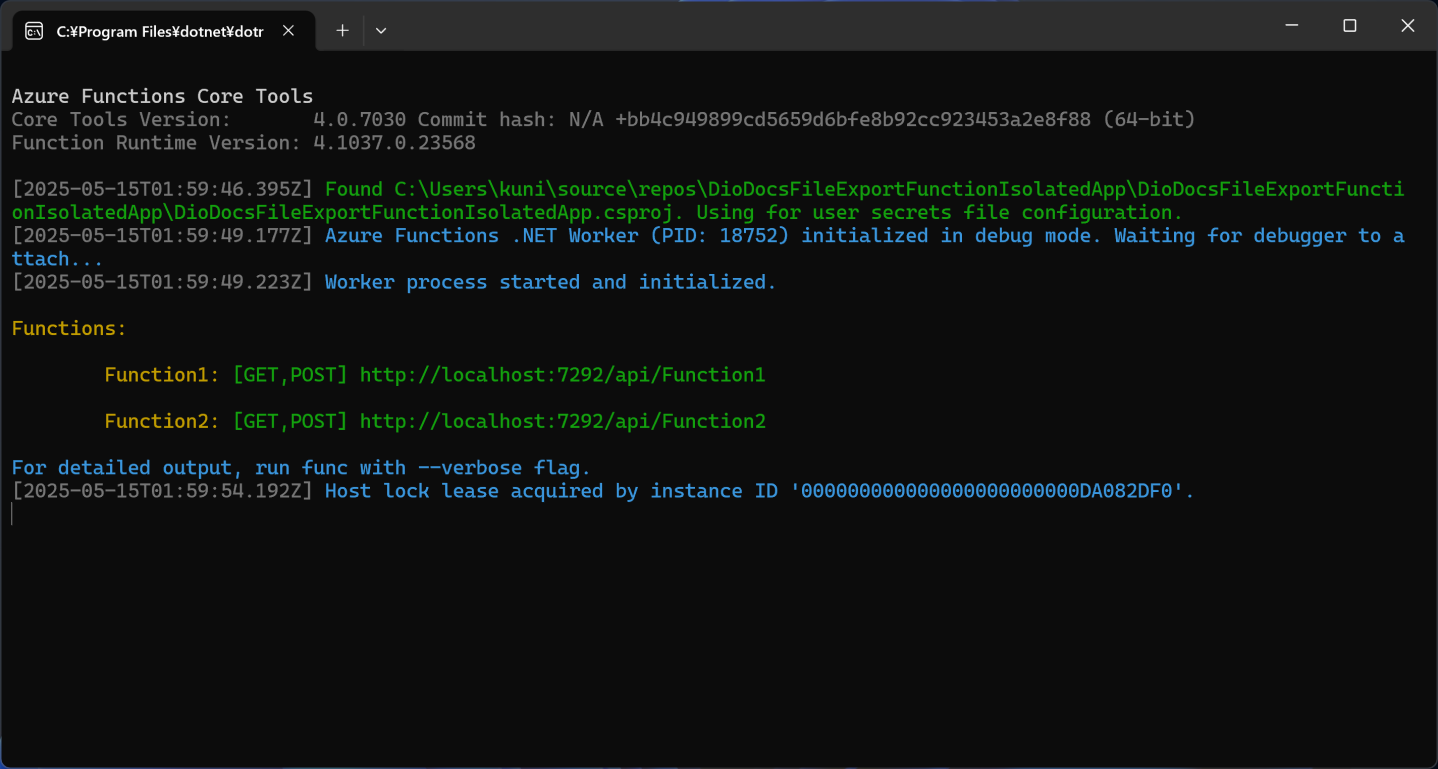
Task: Click the instance ID ending DA082DF0
Action: pos(992,491)
